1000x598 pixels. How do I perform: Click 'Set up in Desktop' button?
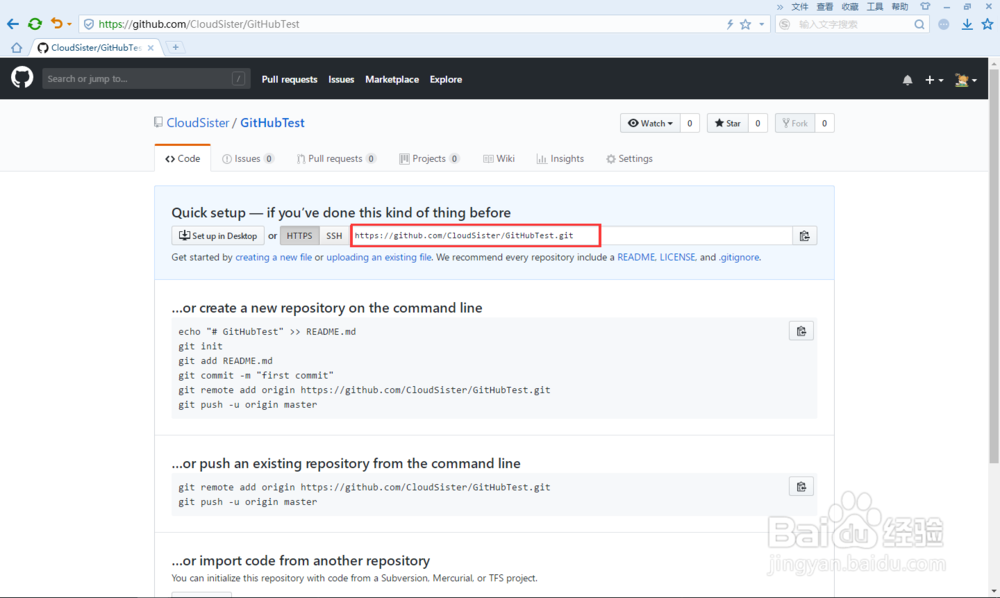click(x=218, y=236)
